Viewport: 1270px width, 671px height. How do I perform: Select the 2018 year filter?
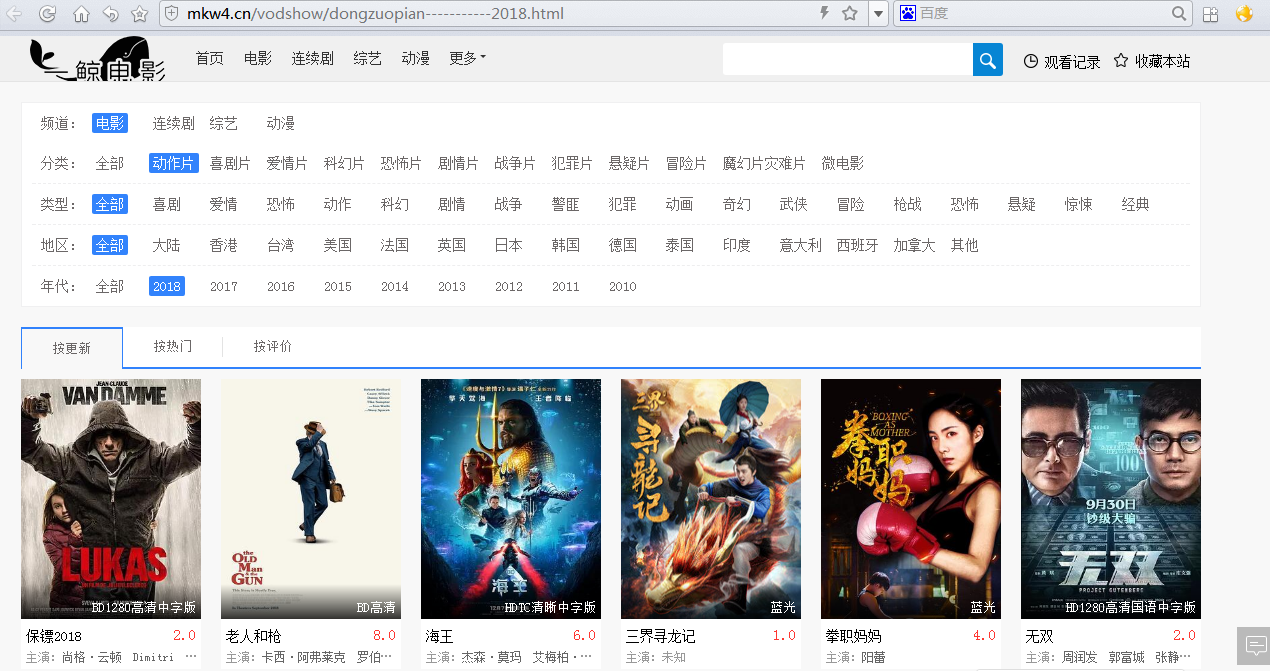point(166,286)
